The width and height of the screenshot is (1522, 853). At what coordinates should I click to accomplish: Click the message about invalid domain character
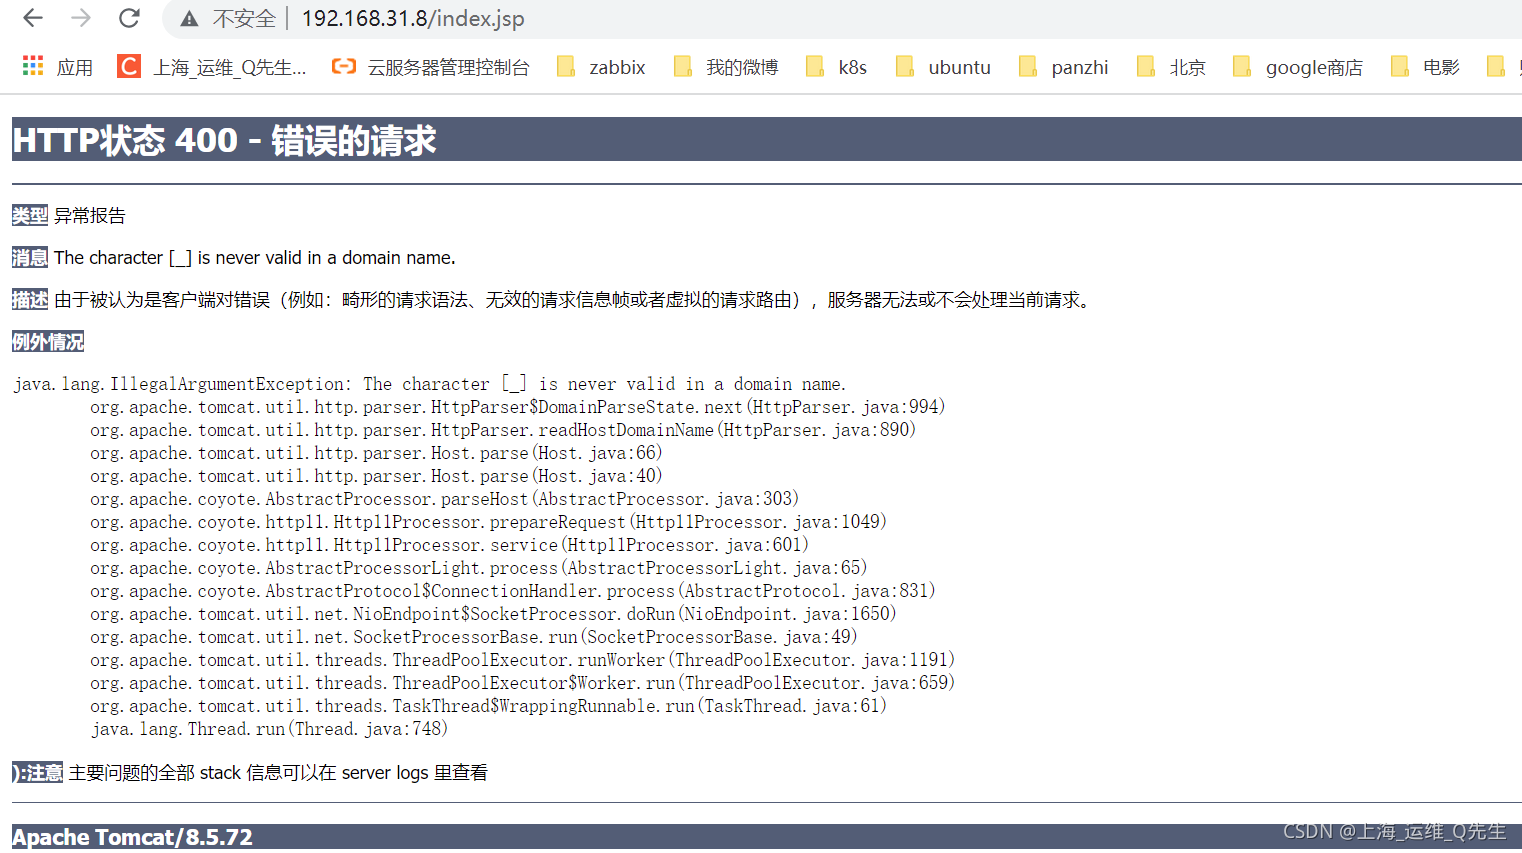(x=255, y=257)
